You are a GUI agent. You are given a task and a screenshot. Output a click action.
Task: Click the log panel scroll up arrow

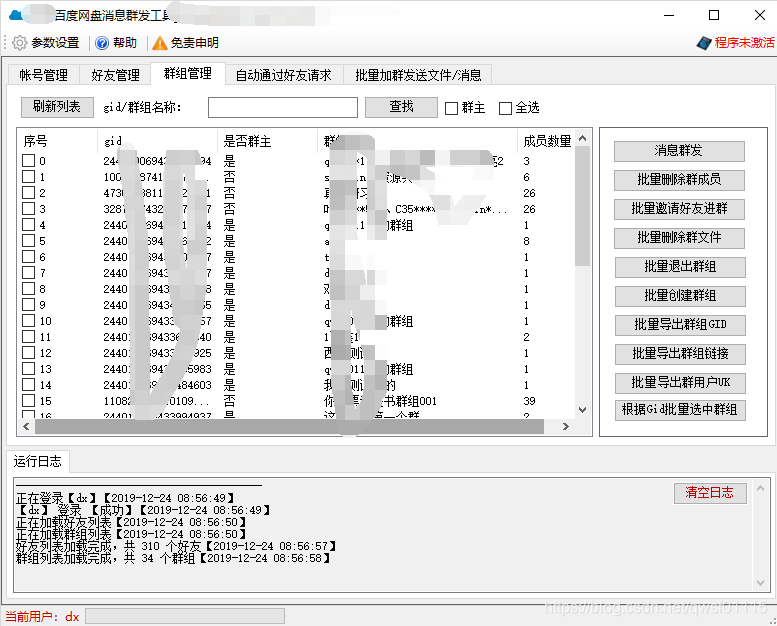(760, 489)
